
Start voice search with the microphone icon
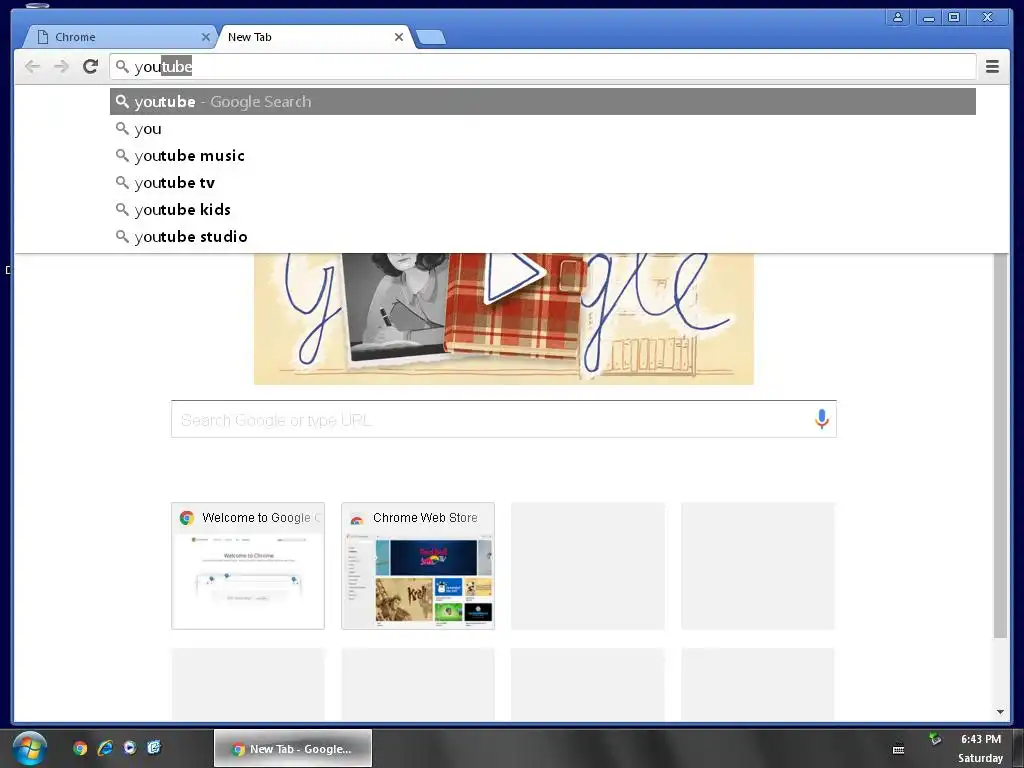pyautogui.click(x=822, y=419)
